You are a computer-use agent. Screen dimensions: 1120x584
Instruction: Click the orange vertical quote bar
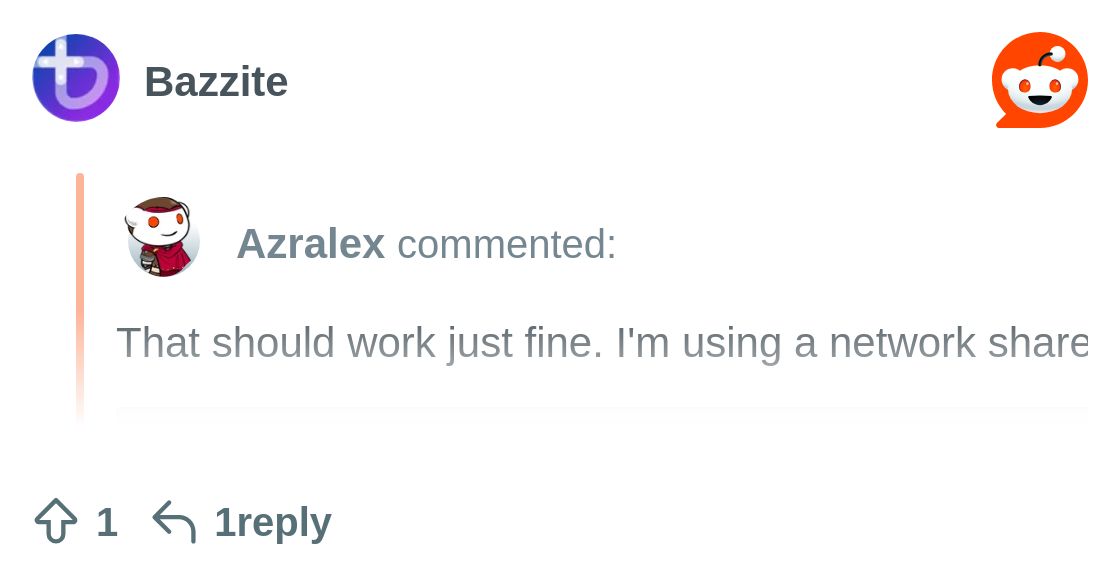pos(80,290)
